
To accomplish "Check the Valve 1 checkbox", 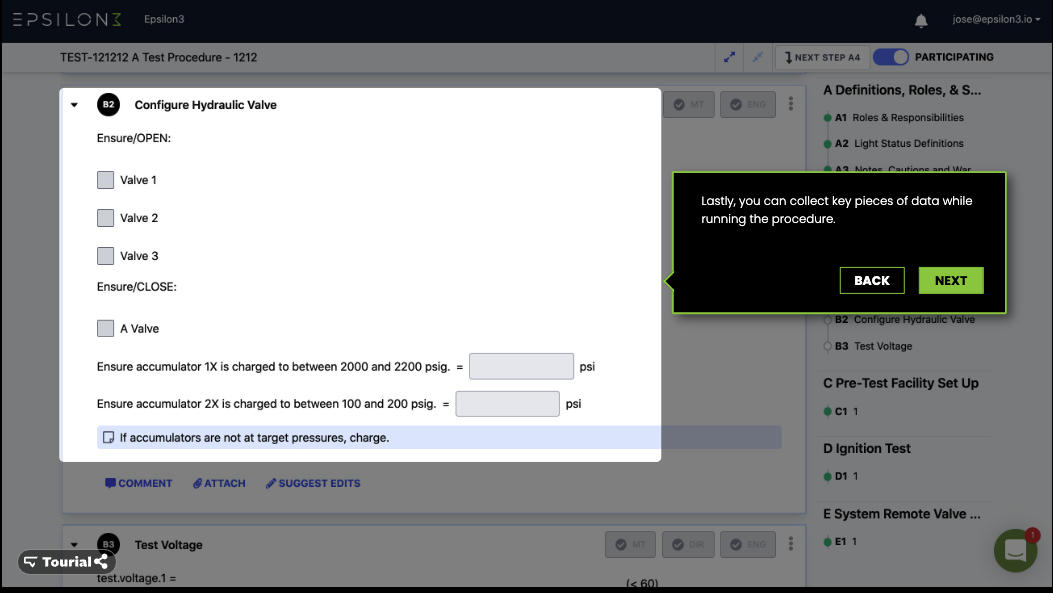I will click(106, 180).
